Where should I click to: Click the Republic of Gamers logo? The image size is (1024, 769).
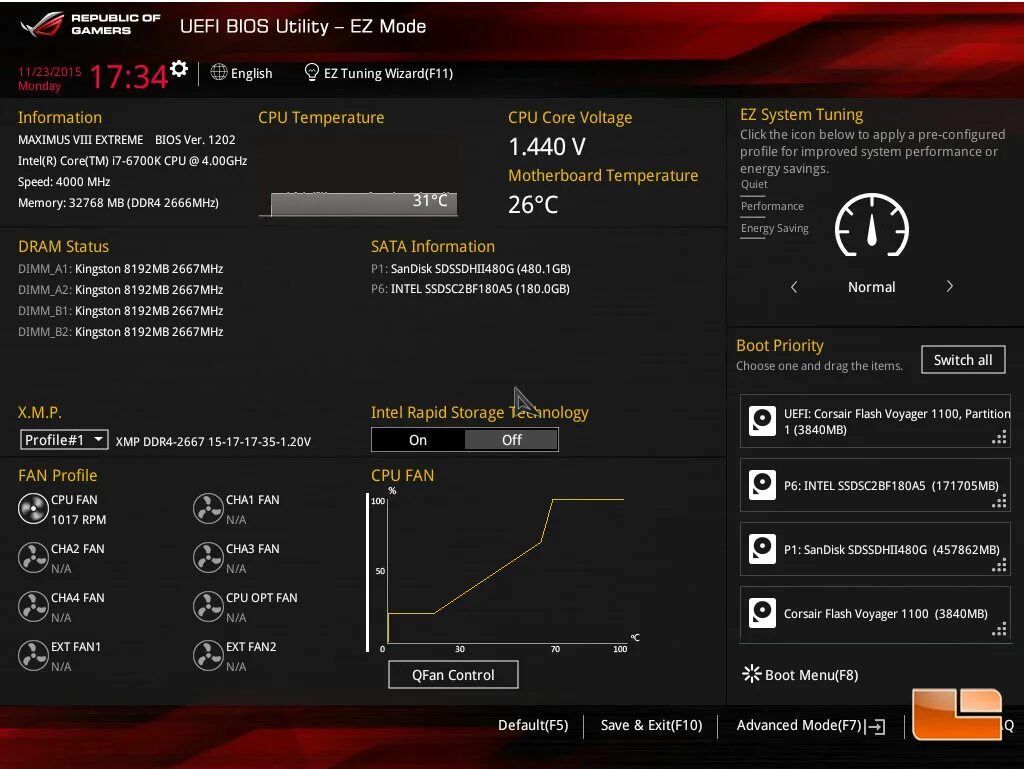pyautogui.click(x=90, y=24)
